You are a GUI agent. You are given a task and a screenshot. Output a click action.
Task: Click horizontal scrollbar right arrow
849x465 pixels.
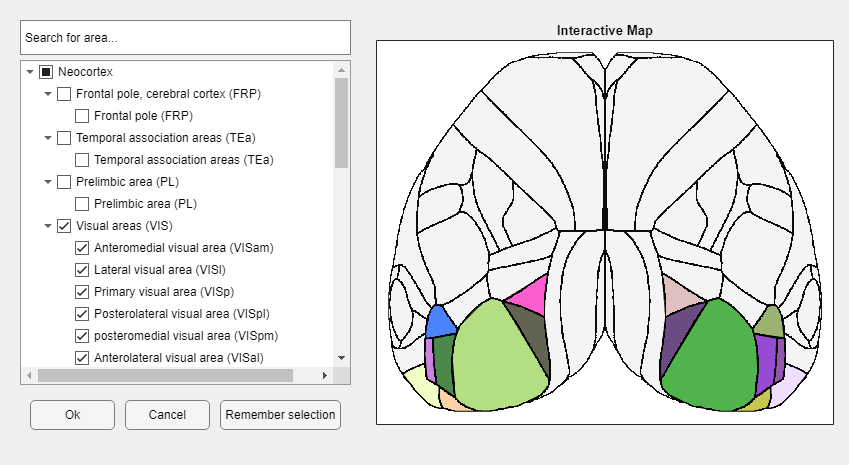(325, 375)
